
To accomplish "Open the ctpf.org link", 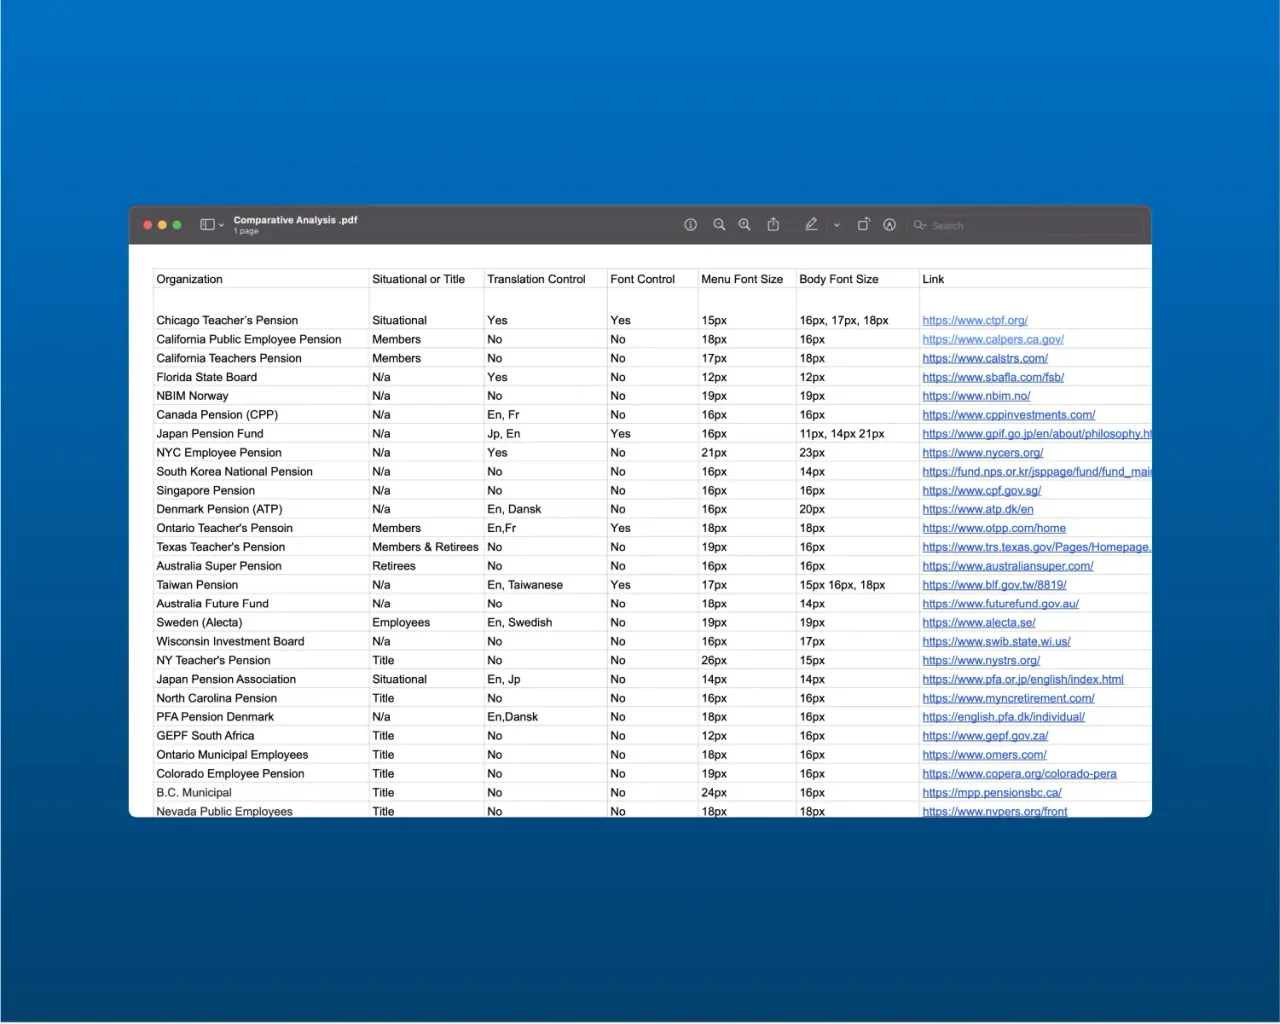I will click(x=975, y=321).
